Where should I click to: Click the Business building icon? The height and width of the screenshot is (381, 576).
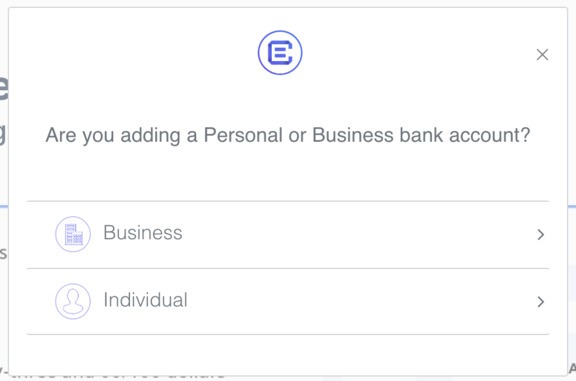[73, 234]
